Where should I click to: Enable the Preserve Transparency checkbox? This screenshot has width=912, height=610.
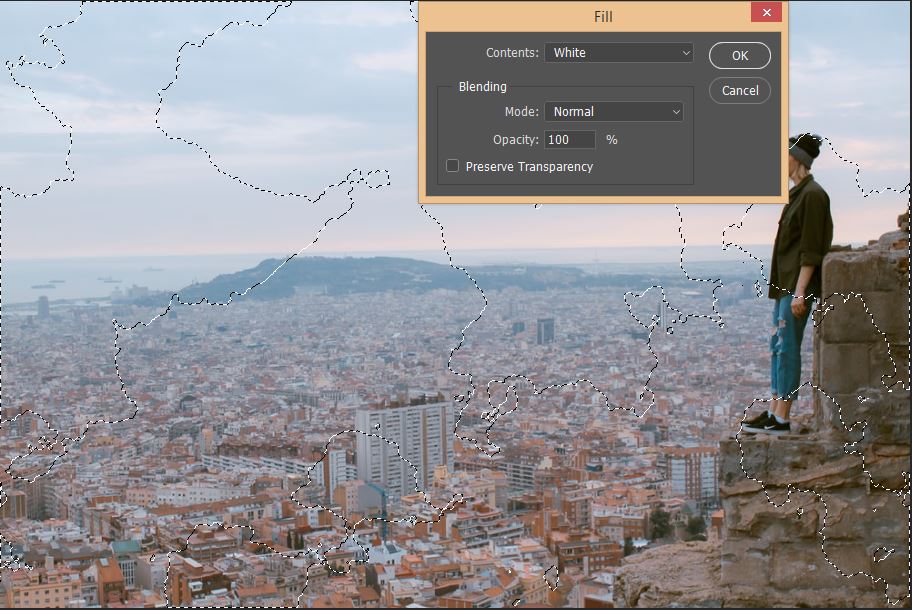coord(452,166)
